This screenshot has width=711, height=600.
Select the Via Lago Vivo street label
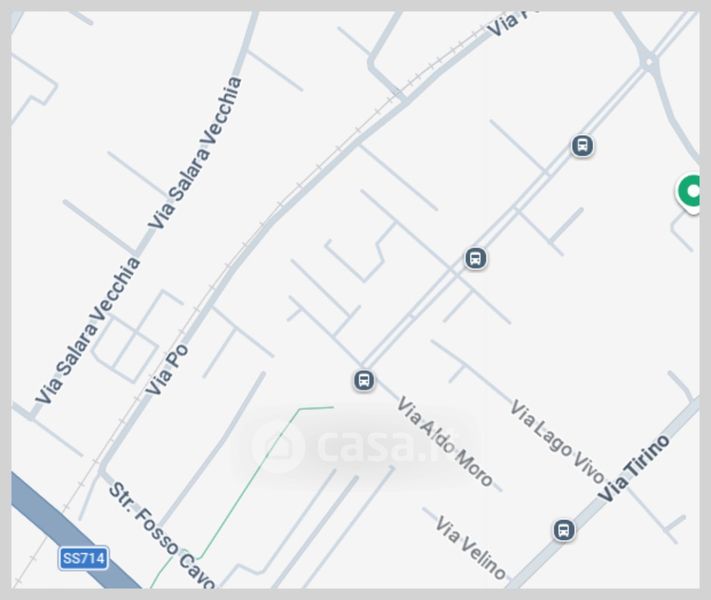point(557,442)
